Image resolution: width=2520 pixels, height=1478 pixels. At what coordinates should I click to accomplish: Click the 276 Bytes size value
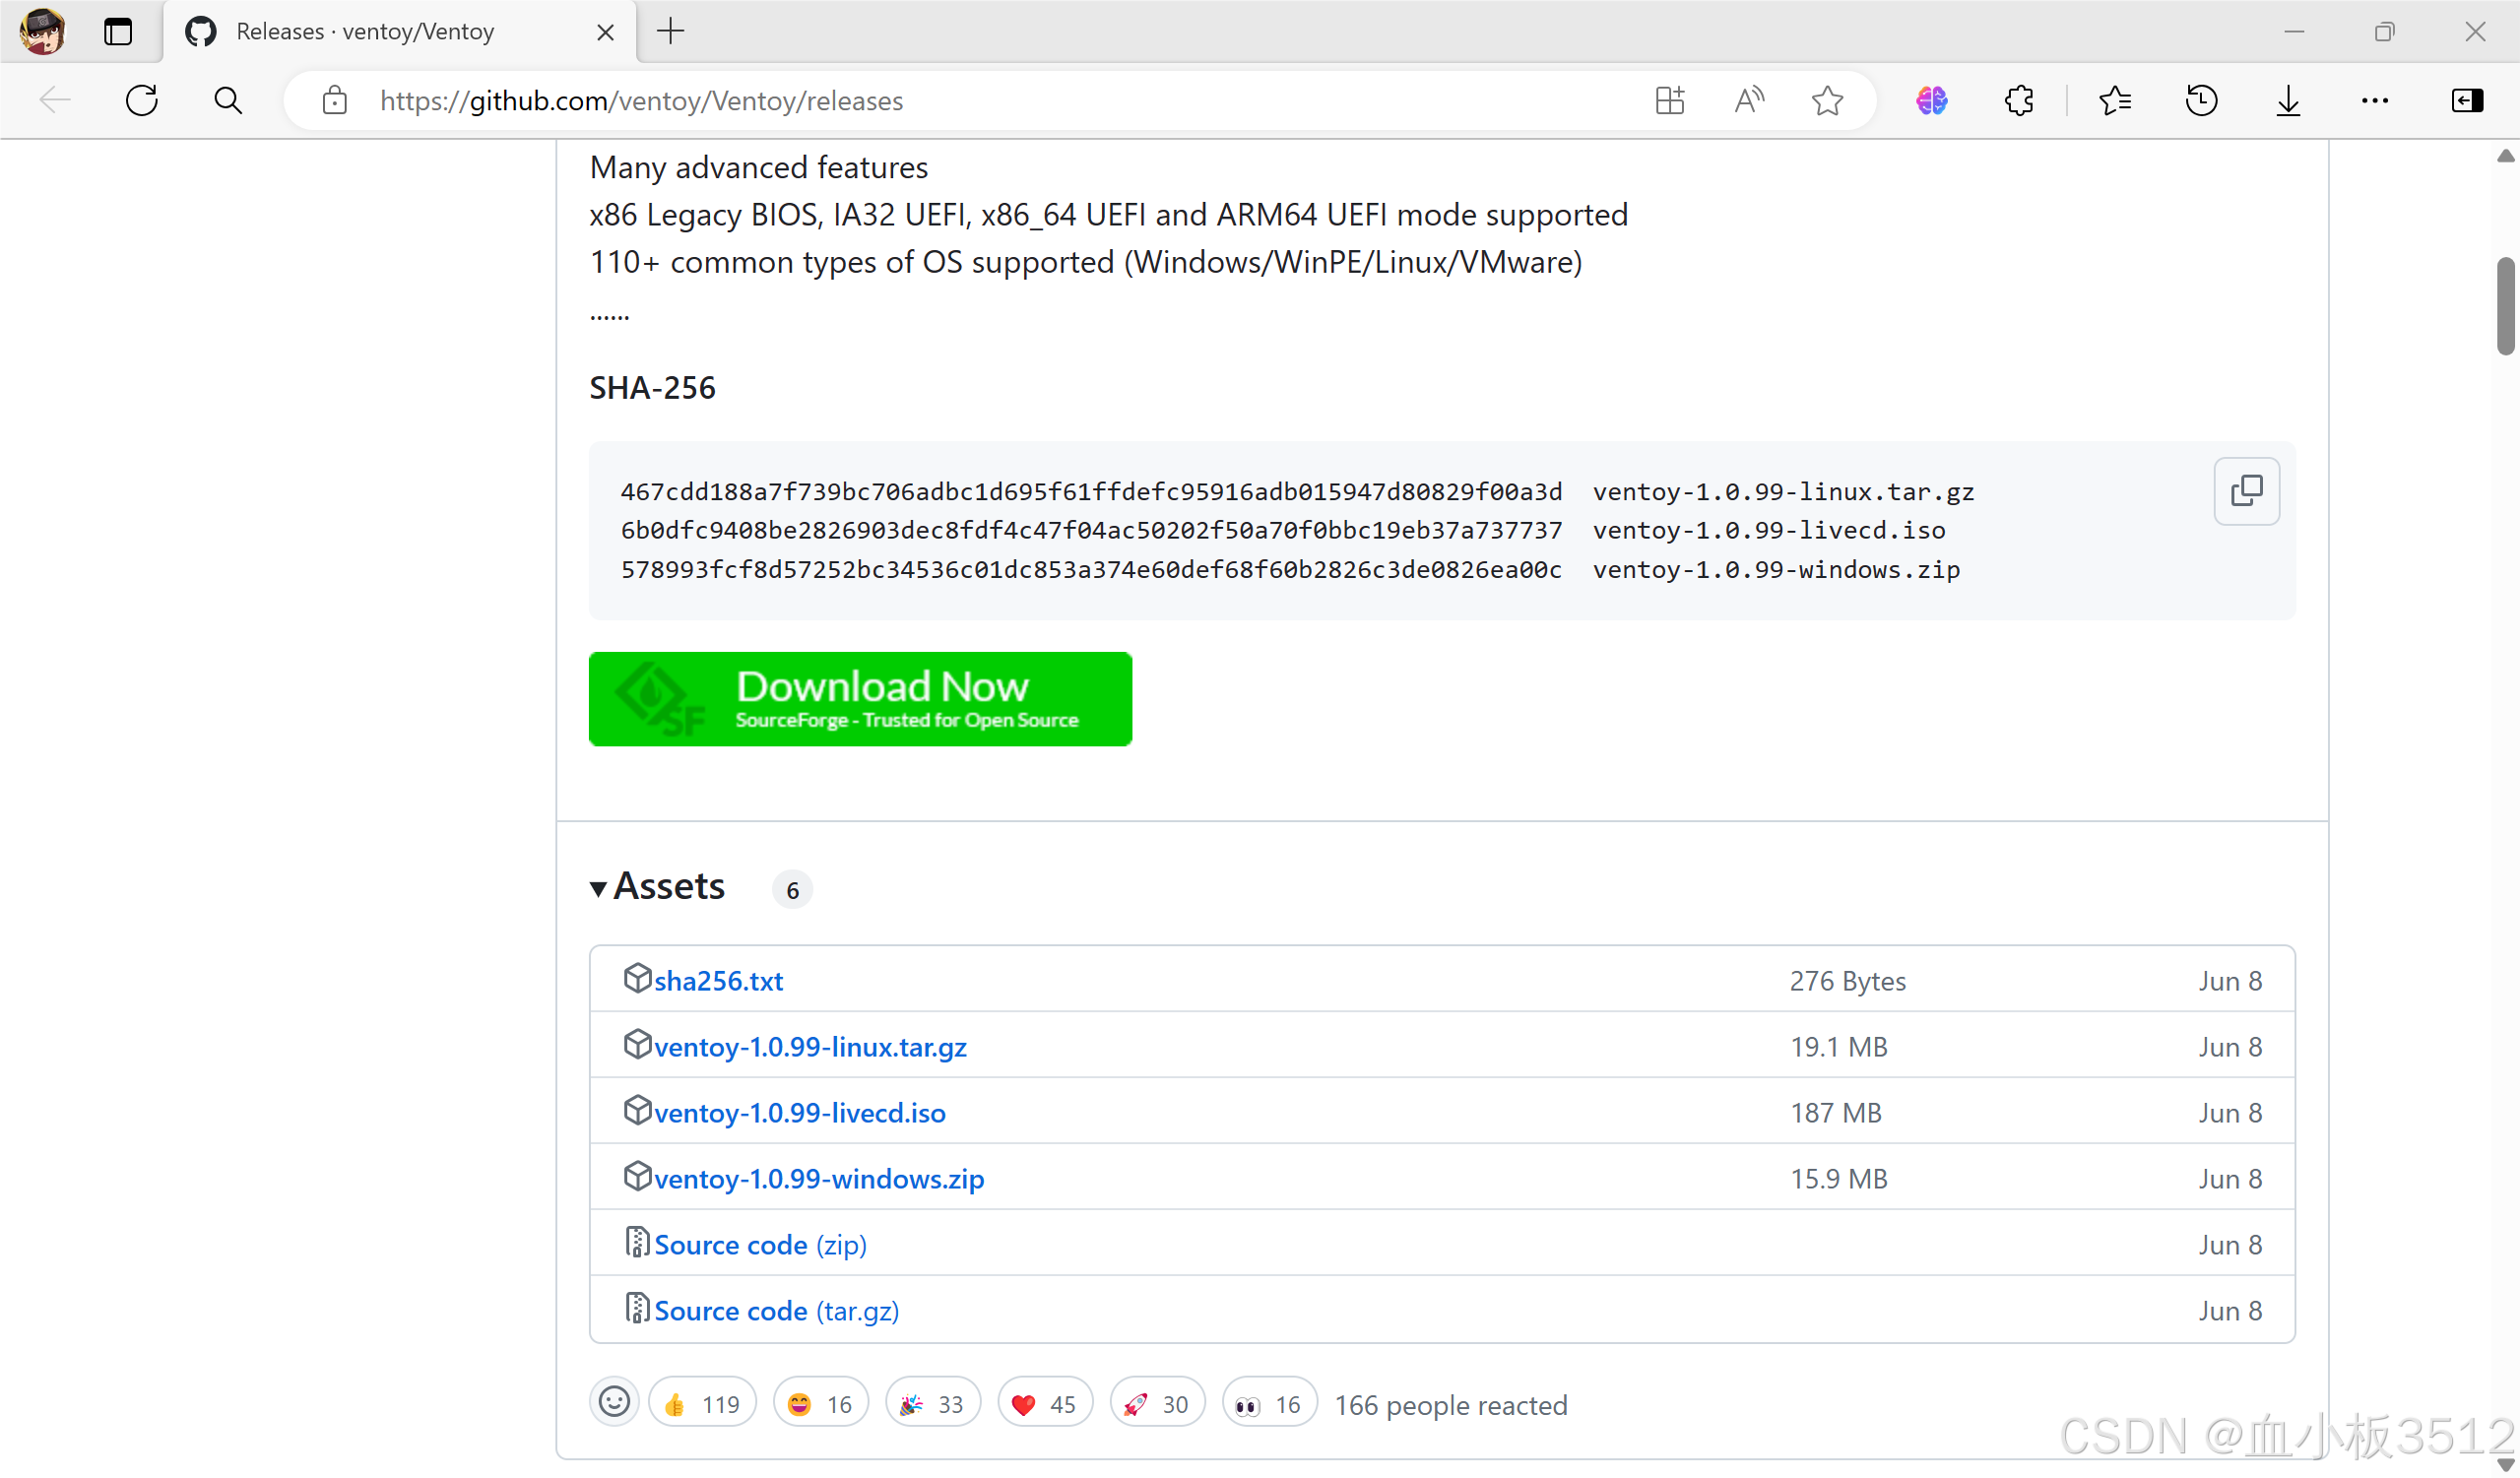tap(1847, 981)
